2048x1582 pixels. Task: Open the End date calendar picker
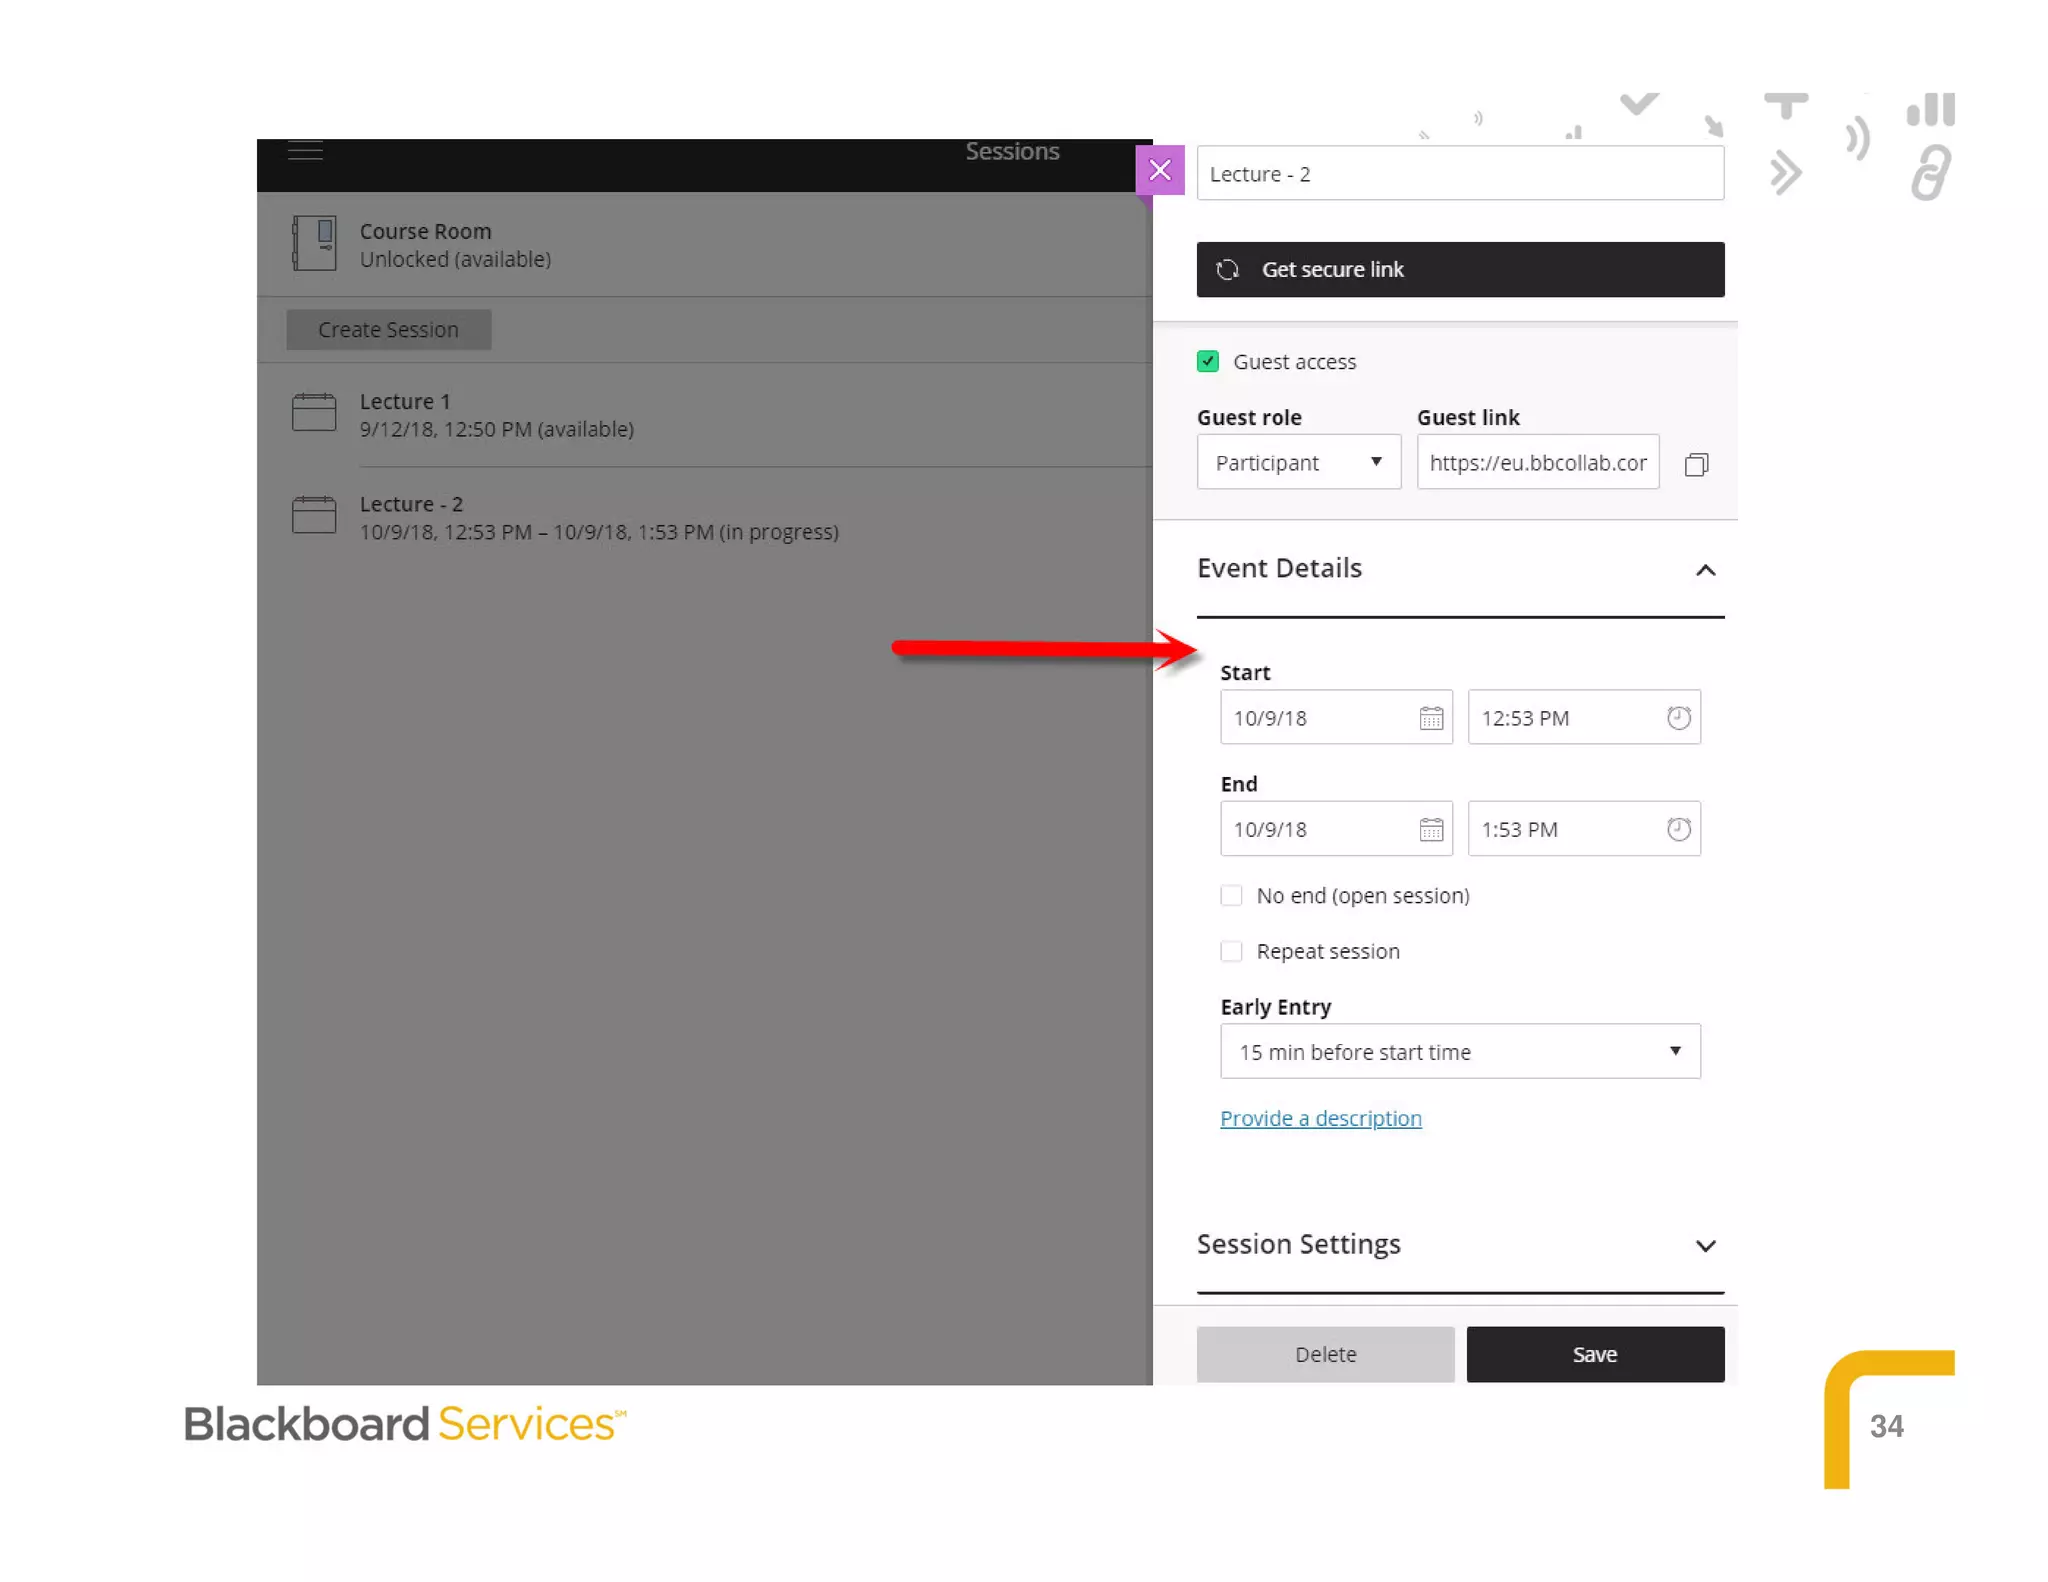click(x=1431, y=829)
